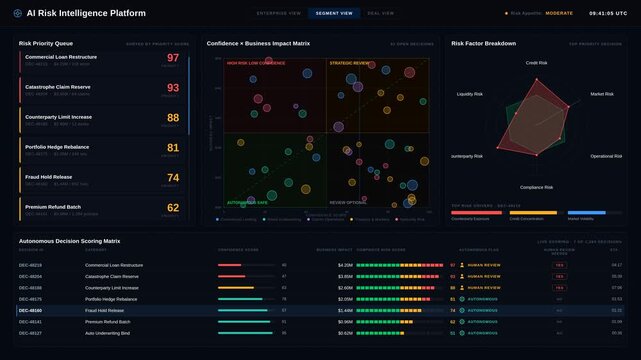Select the DEC-48127 decision ID
This screenshot has width=641, height=360.
(x=30, y=333)
